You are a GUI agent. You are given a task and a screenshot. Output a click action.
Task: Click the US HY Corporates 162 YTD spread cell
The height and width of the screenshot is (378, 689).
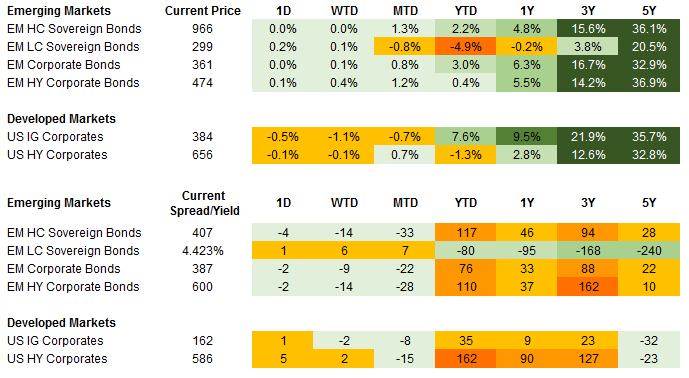tap(465, 359)
